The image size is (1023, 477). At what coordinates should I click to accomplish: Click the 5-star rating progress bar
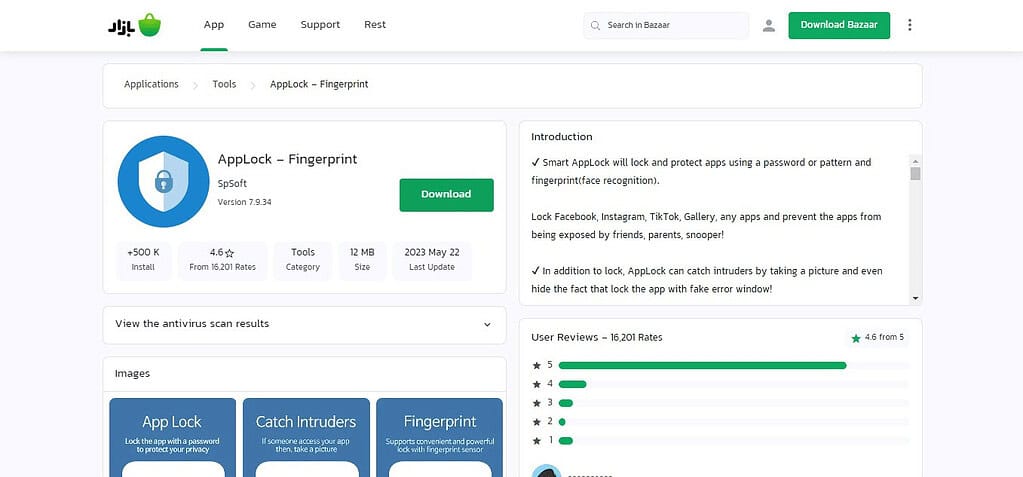point(733,365)
